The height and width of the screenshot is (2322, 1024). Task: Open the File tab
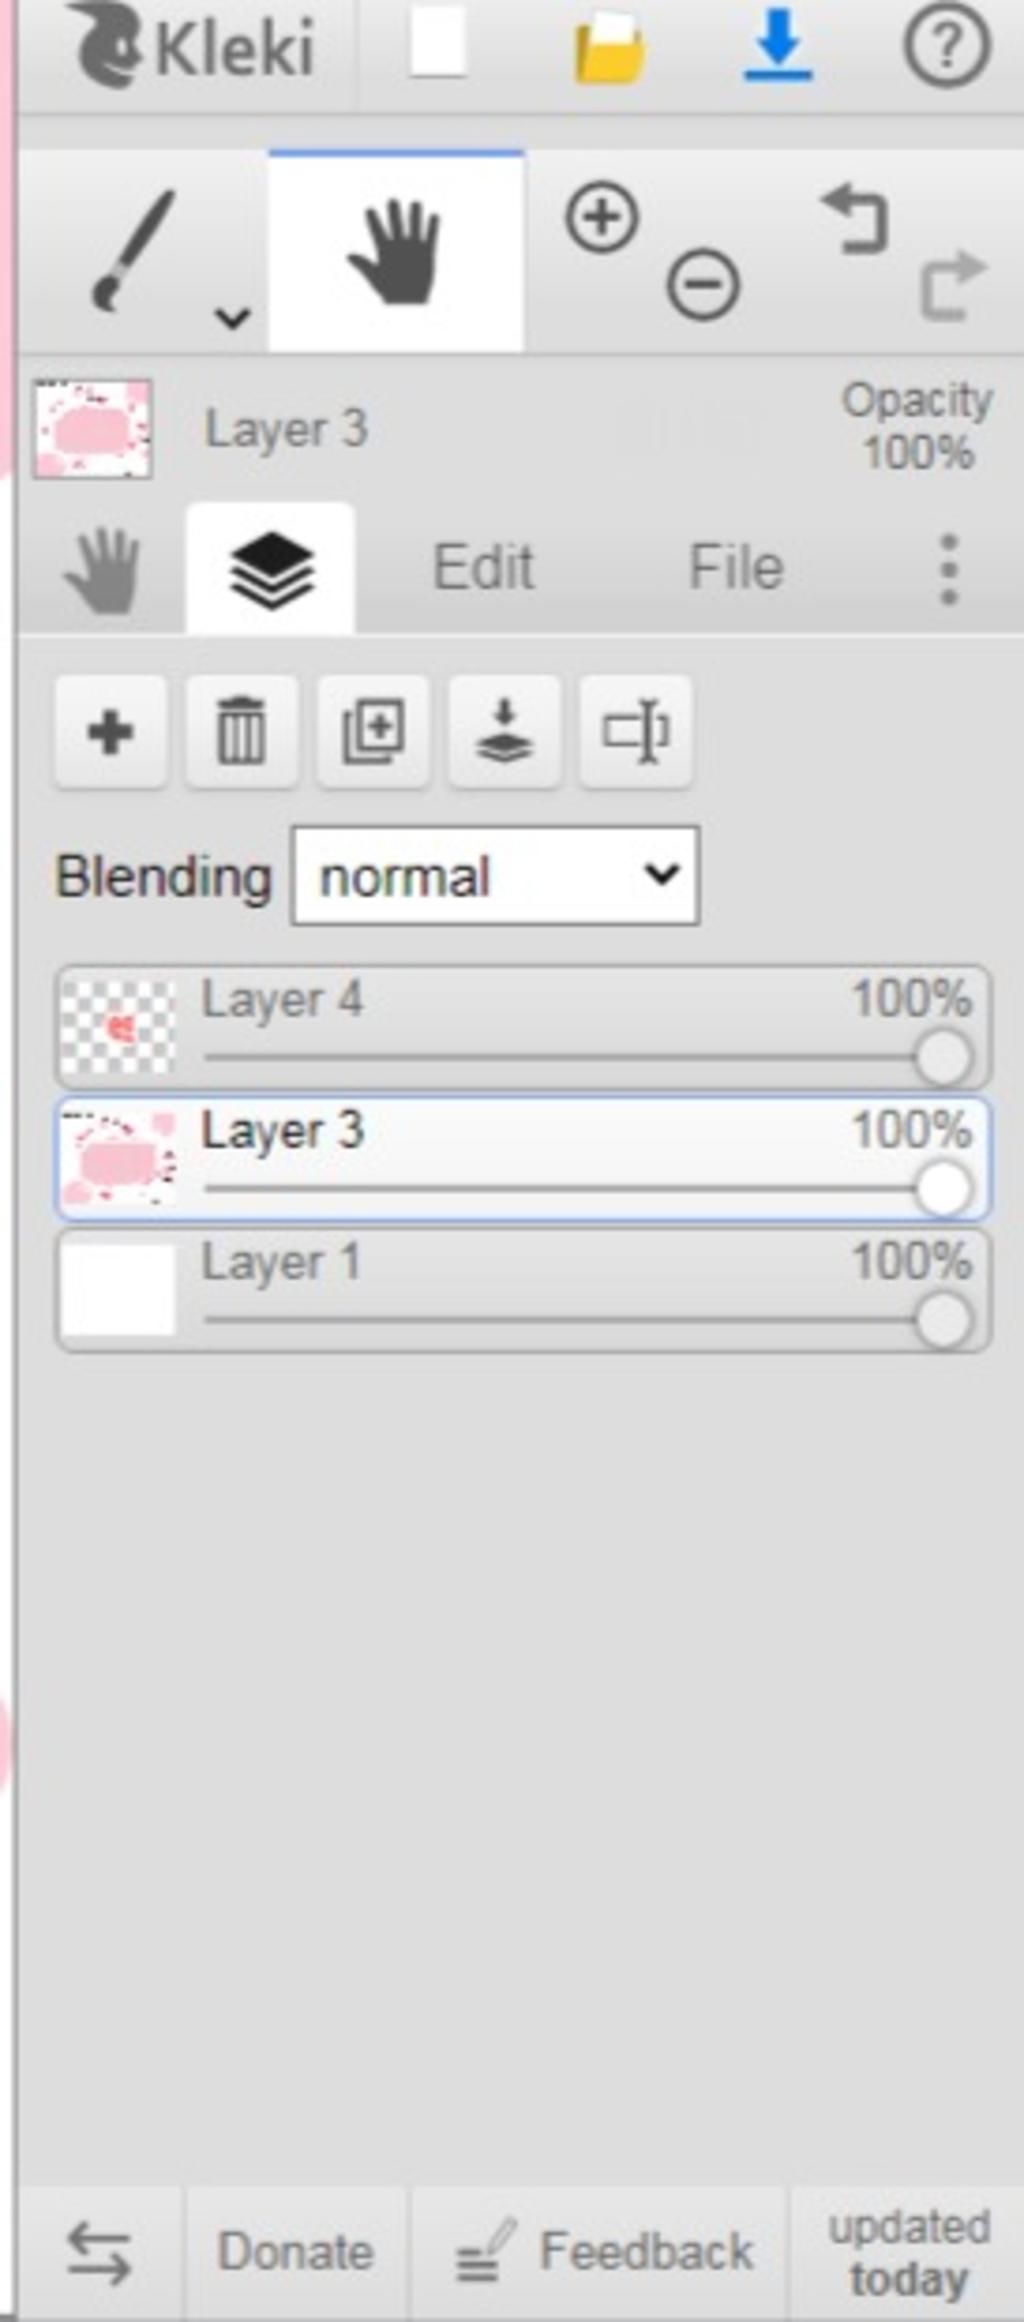pos(735,568)
